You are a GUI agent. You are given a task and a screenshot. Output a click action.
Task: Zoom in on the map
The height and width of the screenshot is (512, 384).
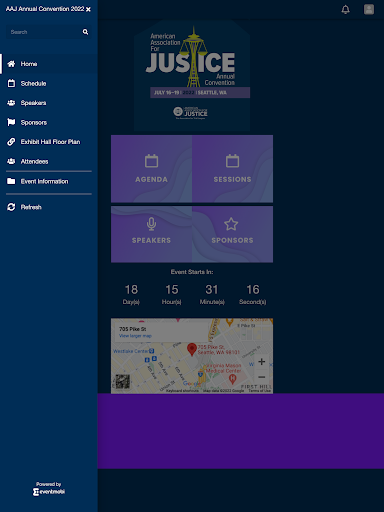(x=262, y=362)
